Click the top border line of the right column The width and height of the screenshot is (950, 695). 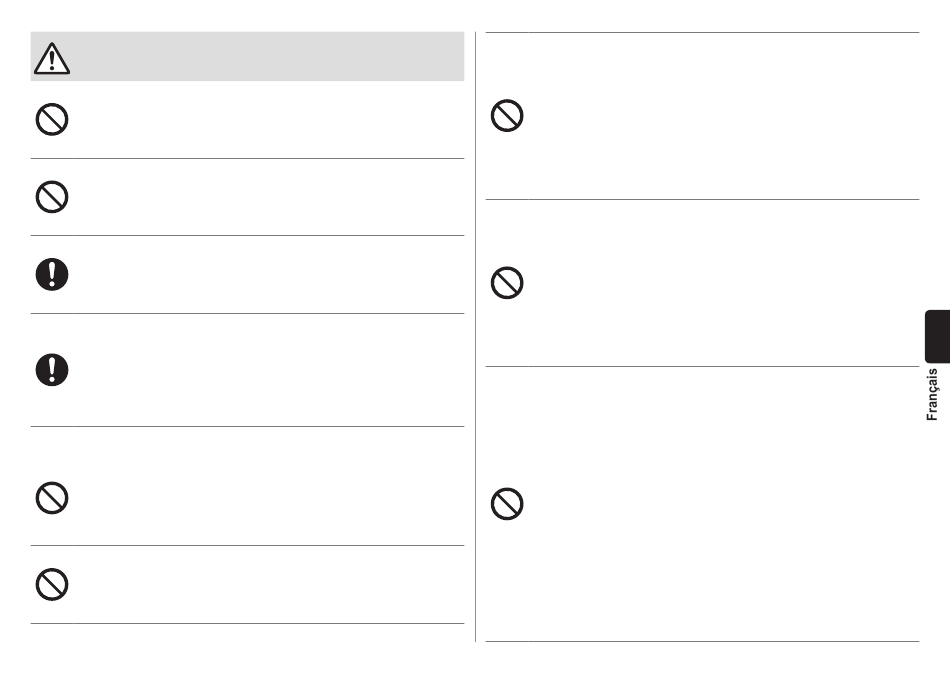[702, 32]
